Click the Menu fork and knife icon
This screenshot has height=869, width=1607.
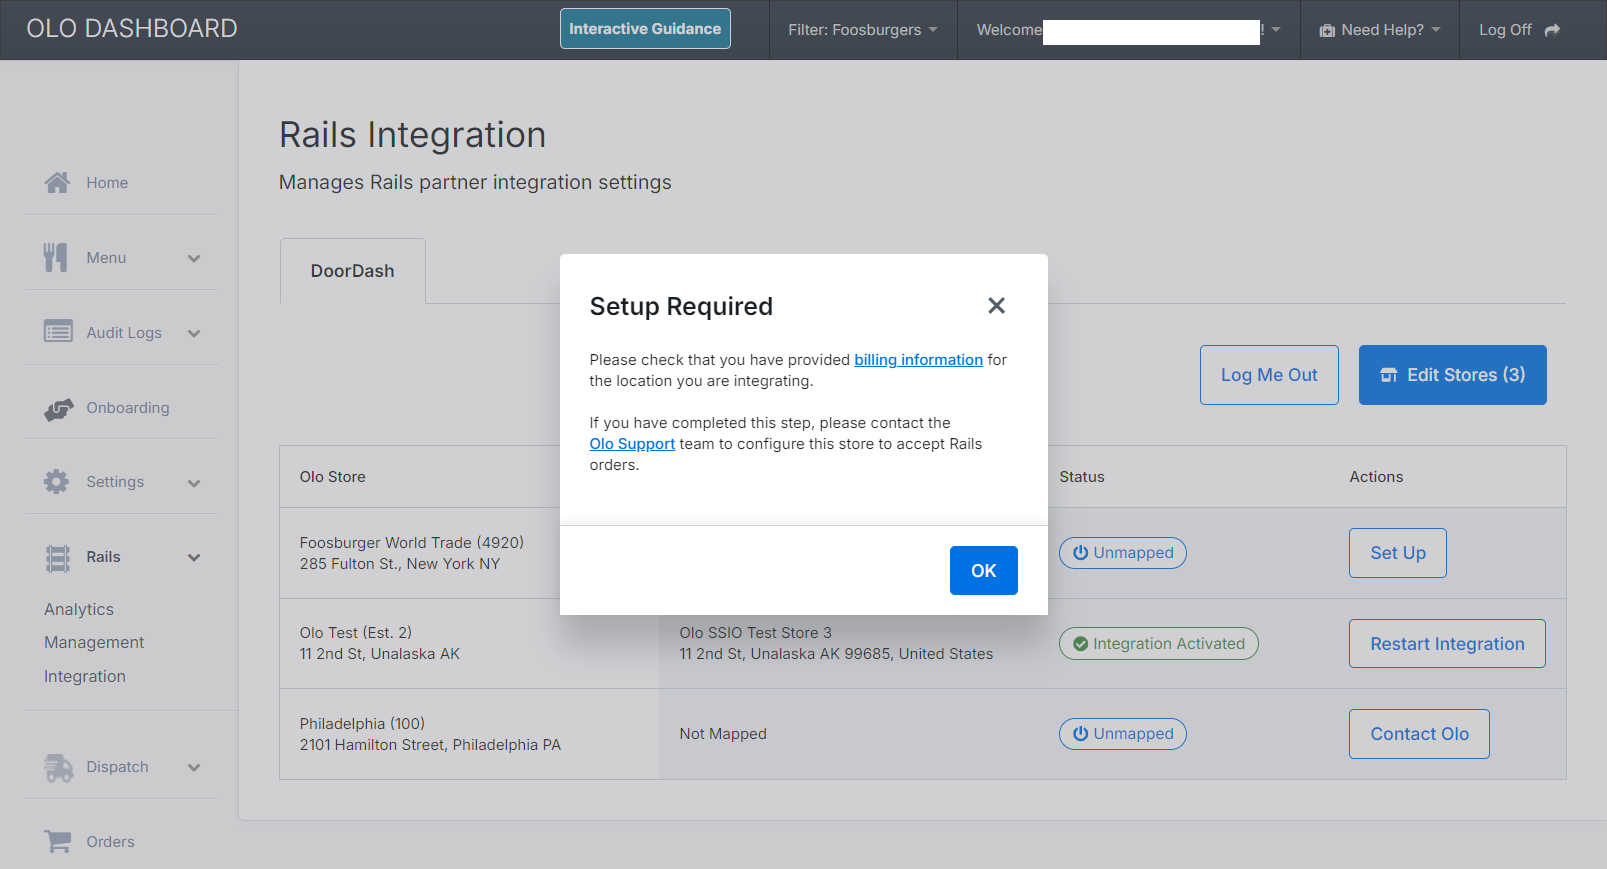55,257
